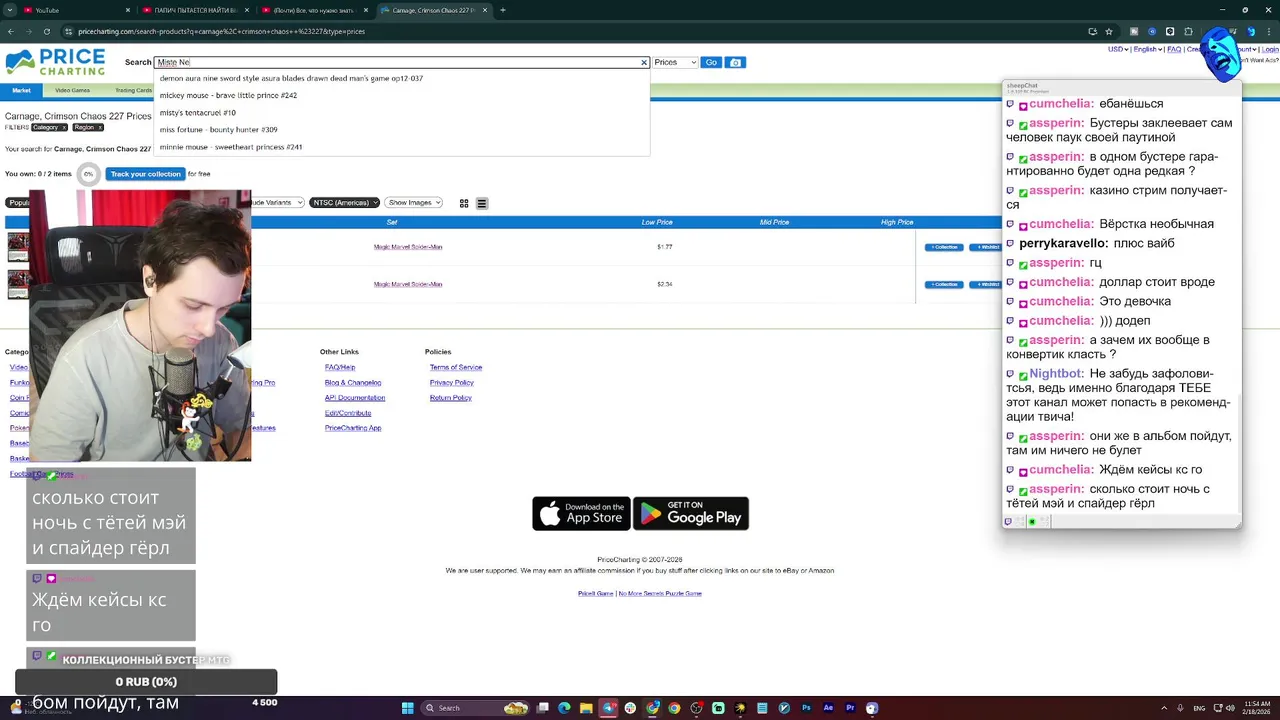Click the Task View taskbar icon
1280x720 pixels.
click(x=542, y=708)
